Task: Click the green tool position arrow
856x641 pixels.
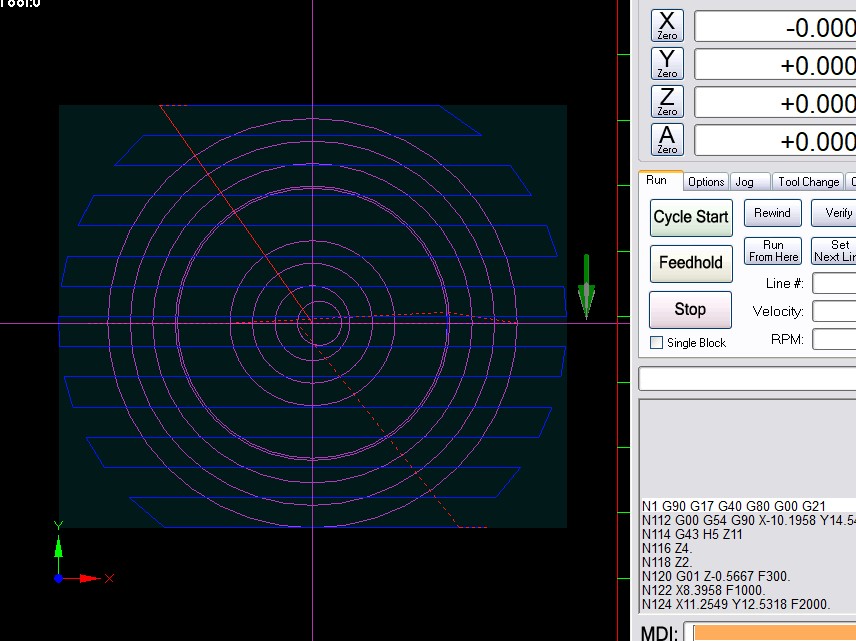Action: pyautogui.click(x=587, y=286)
